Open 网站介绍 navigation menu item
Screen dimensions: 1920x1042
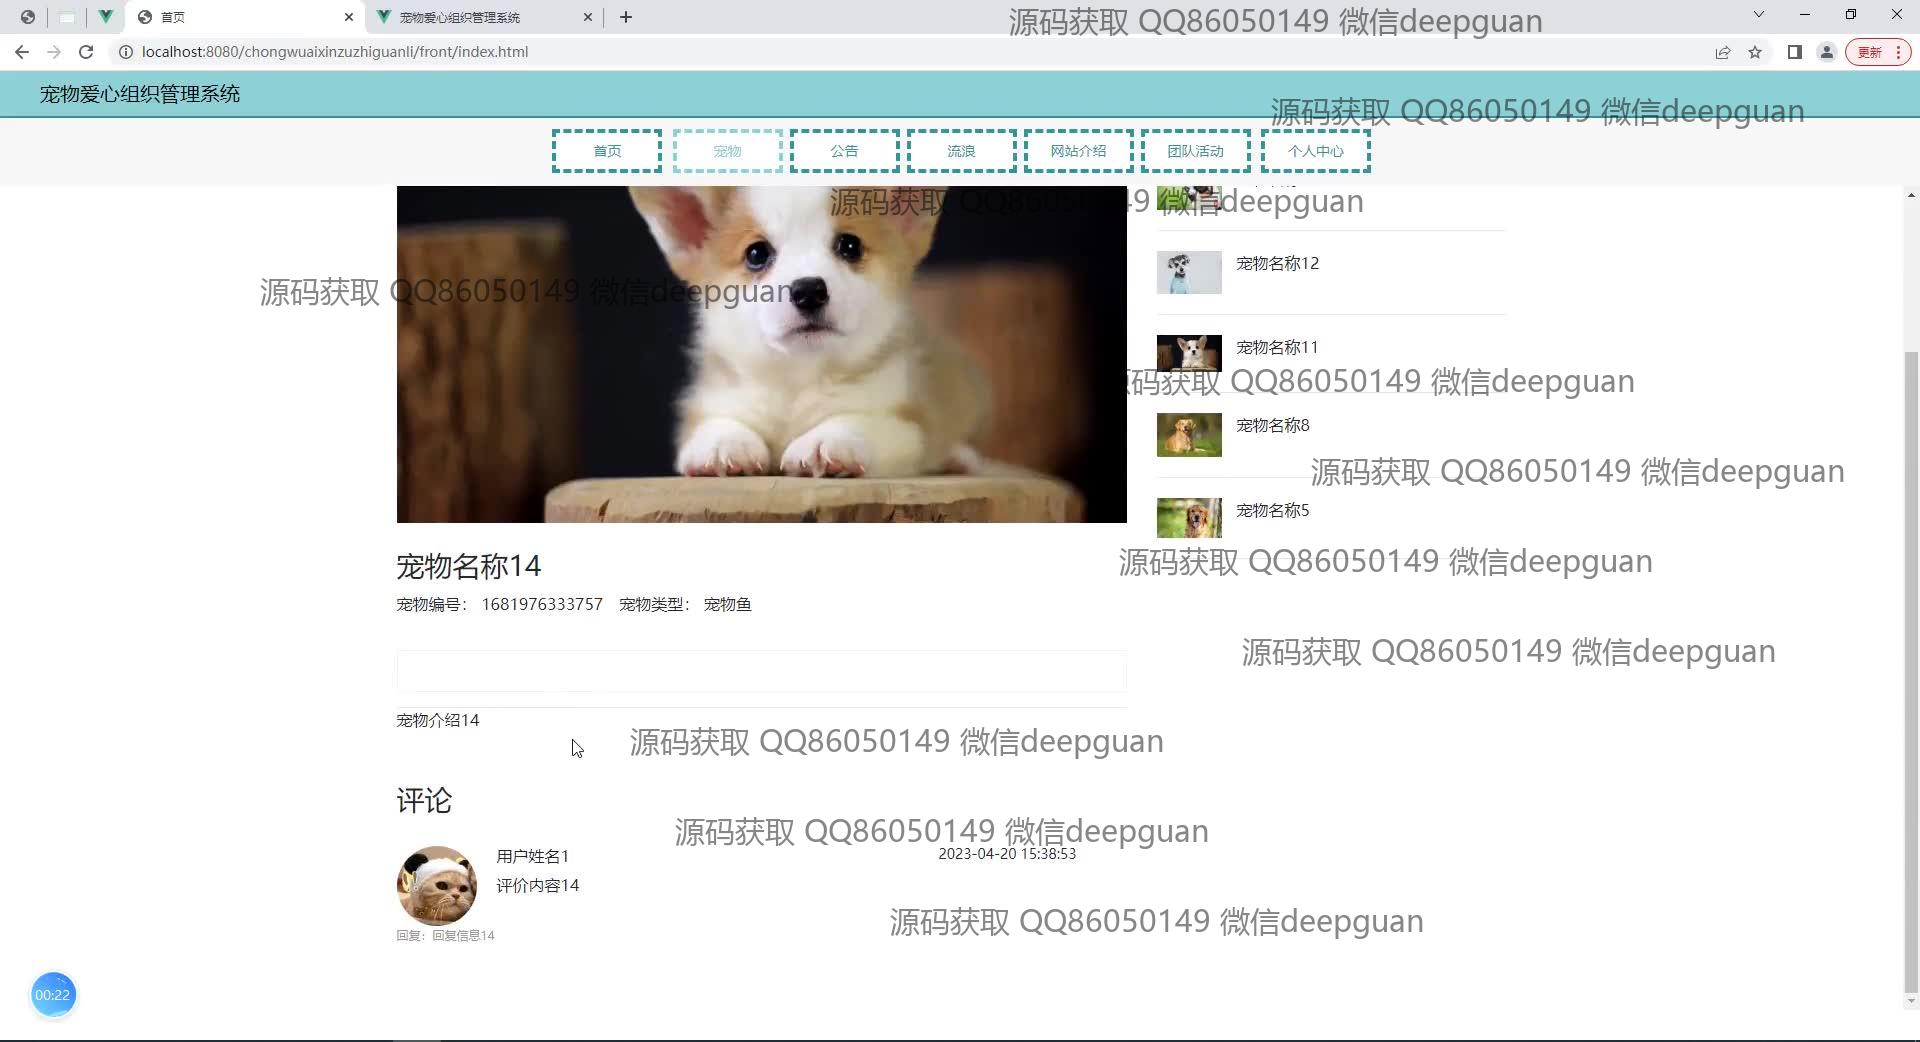(1079, 151)
